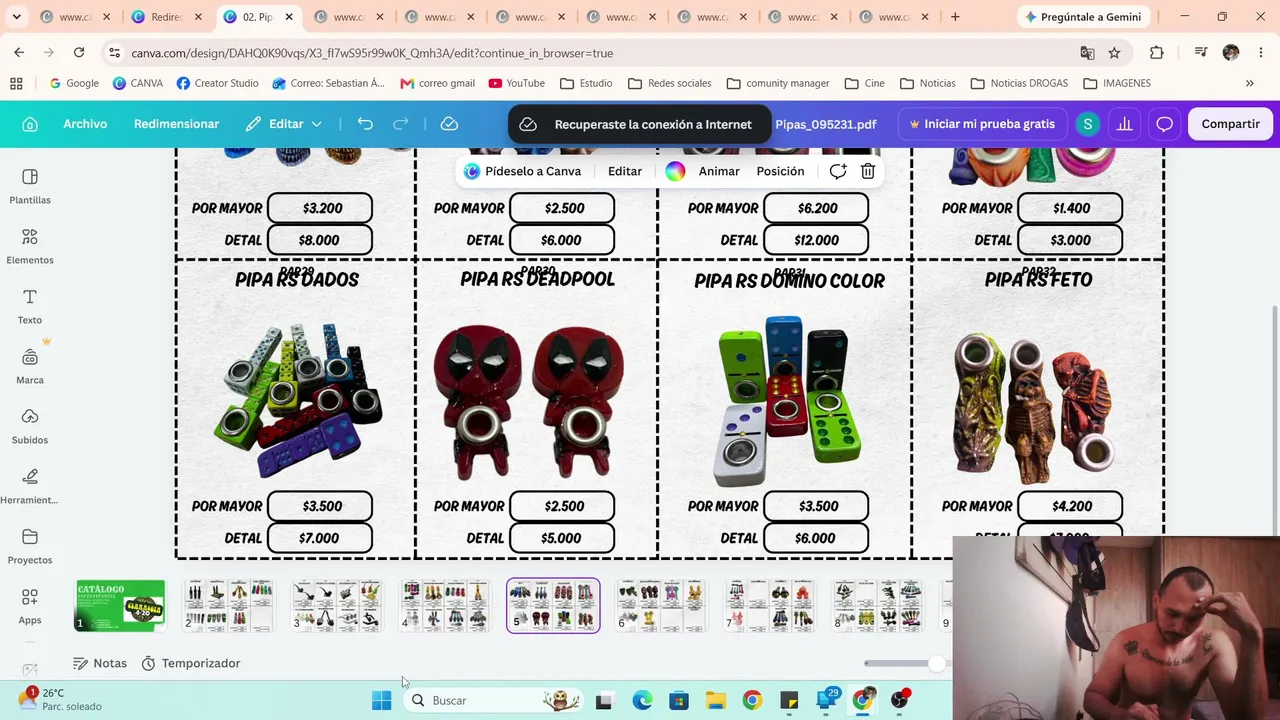Expand the Chrome tab search dropdown

tap(16, 17)
